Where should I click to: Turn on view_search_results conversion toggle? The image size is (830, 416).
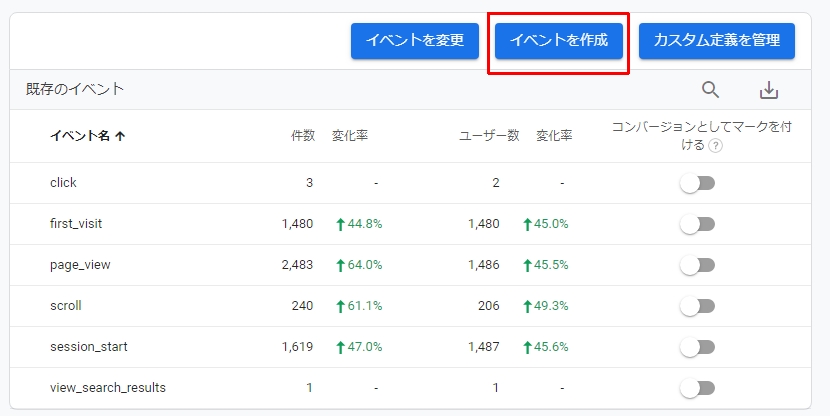pos(697,388)
